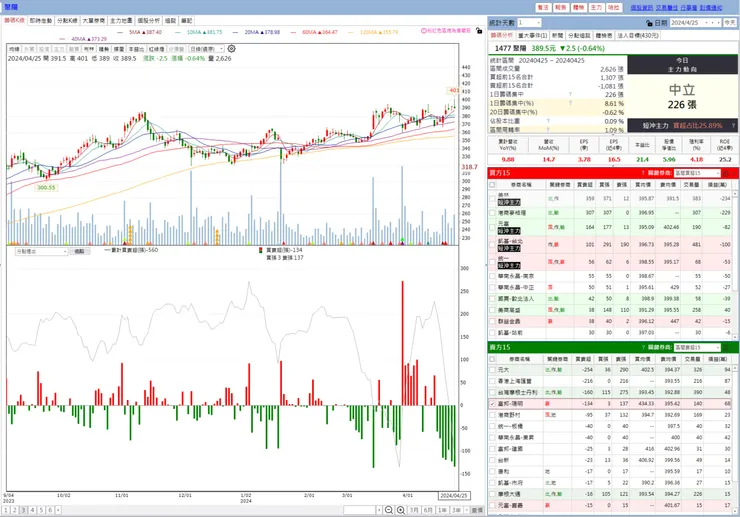Click 今天 button next to date
This screenshot has height=517, width=740.
[x=730, y=23]
